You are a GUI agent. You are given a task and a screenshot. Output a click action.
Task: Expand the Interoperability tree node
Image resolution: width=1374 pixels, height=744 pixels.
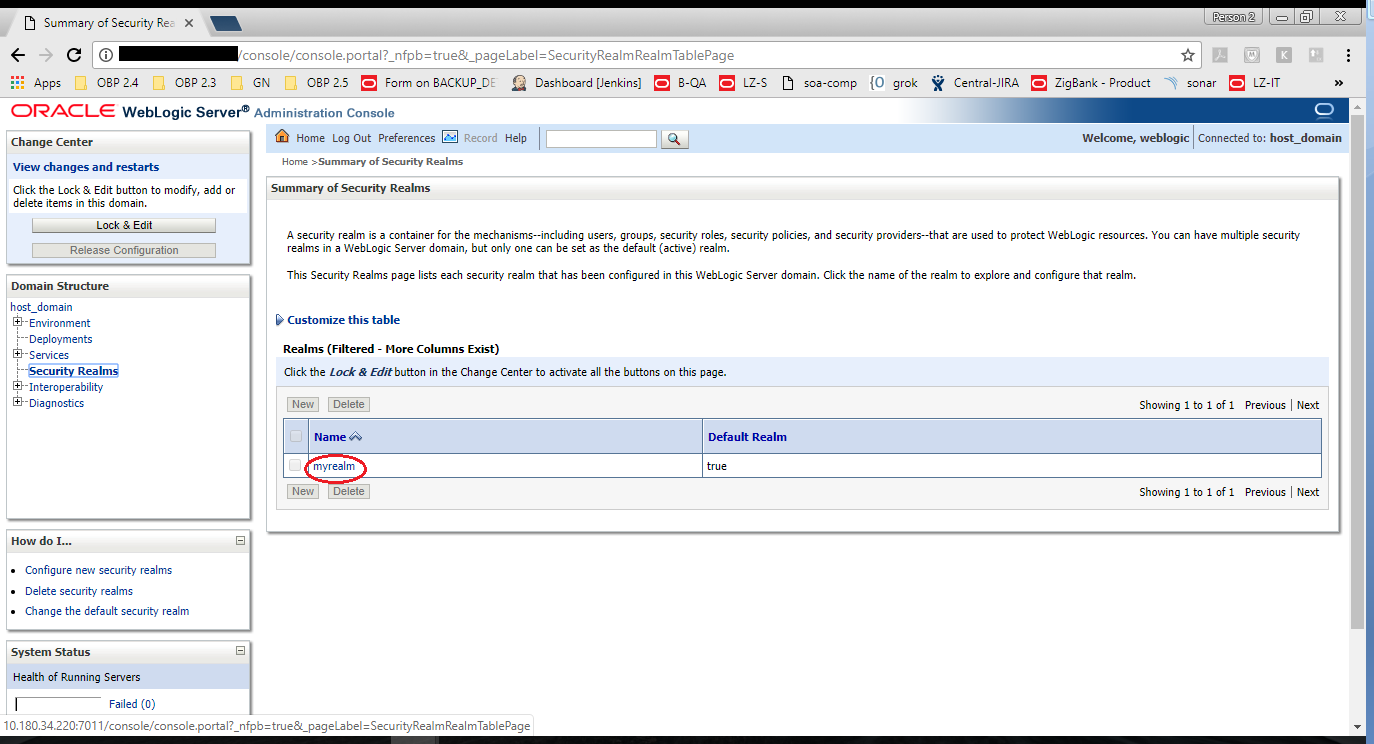coord(17,386)
